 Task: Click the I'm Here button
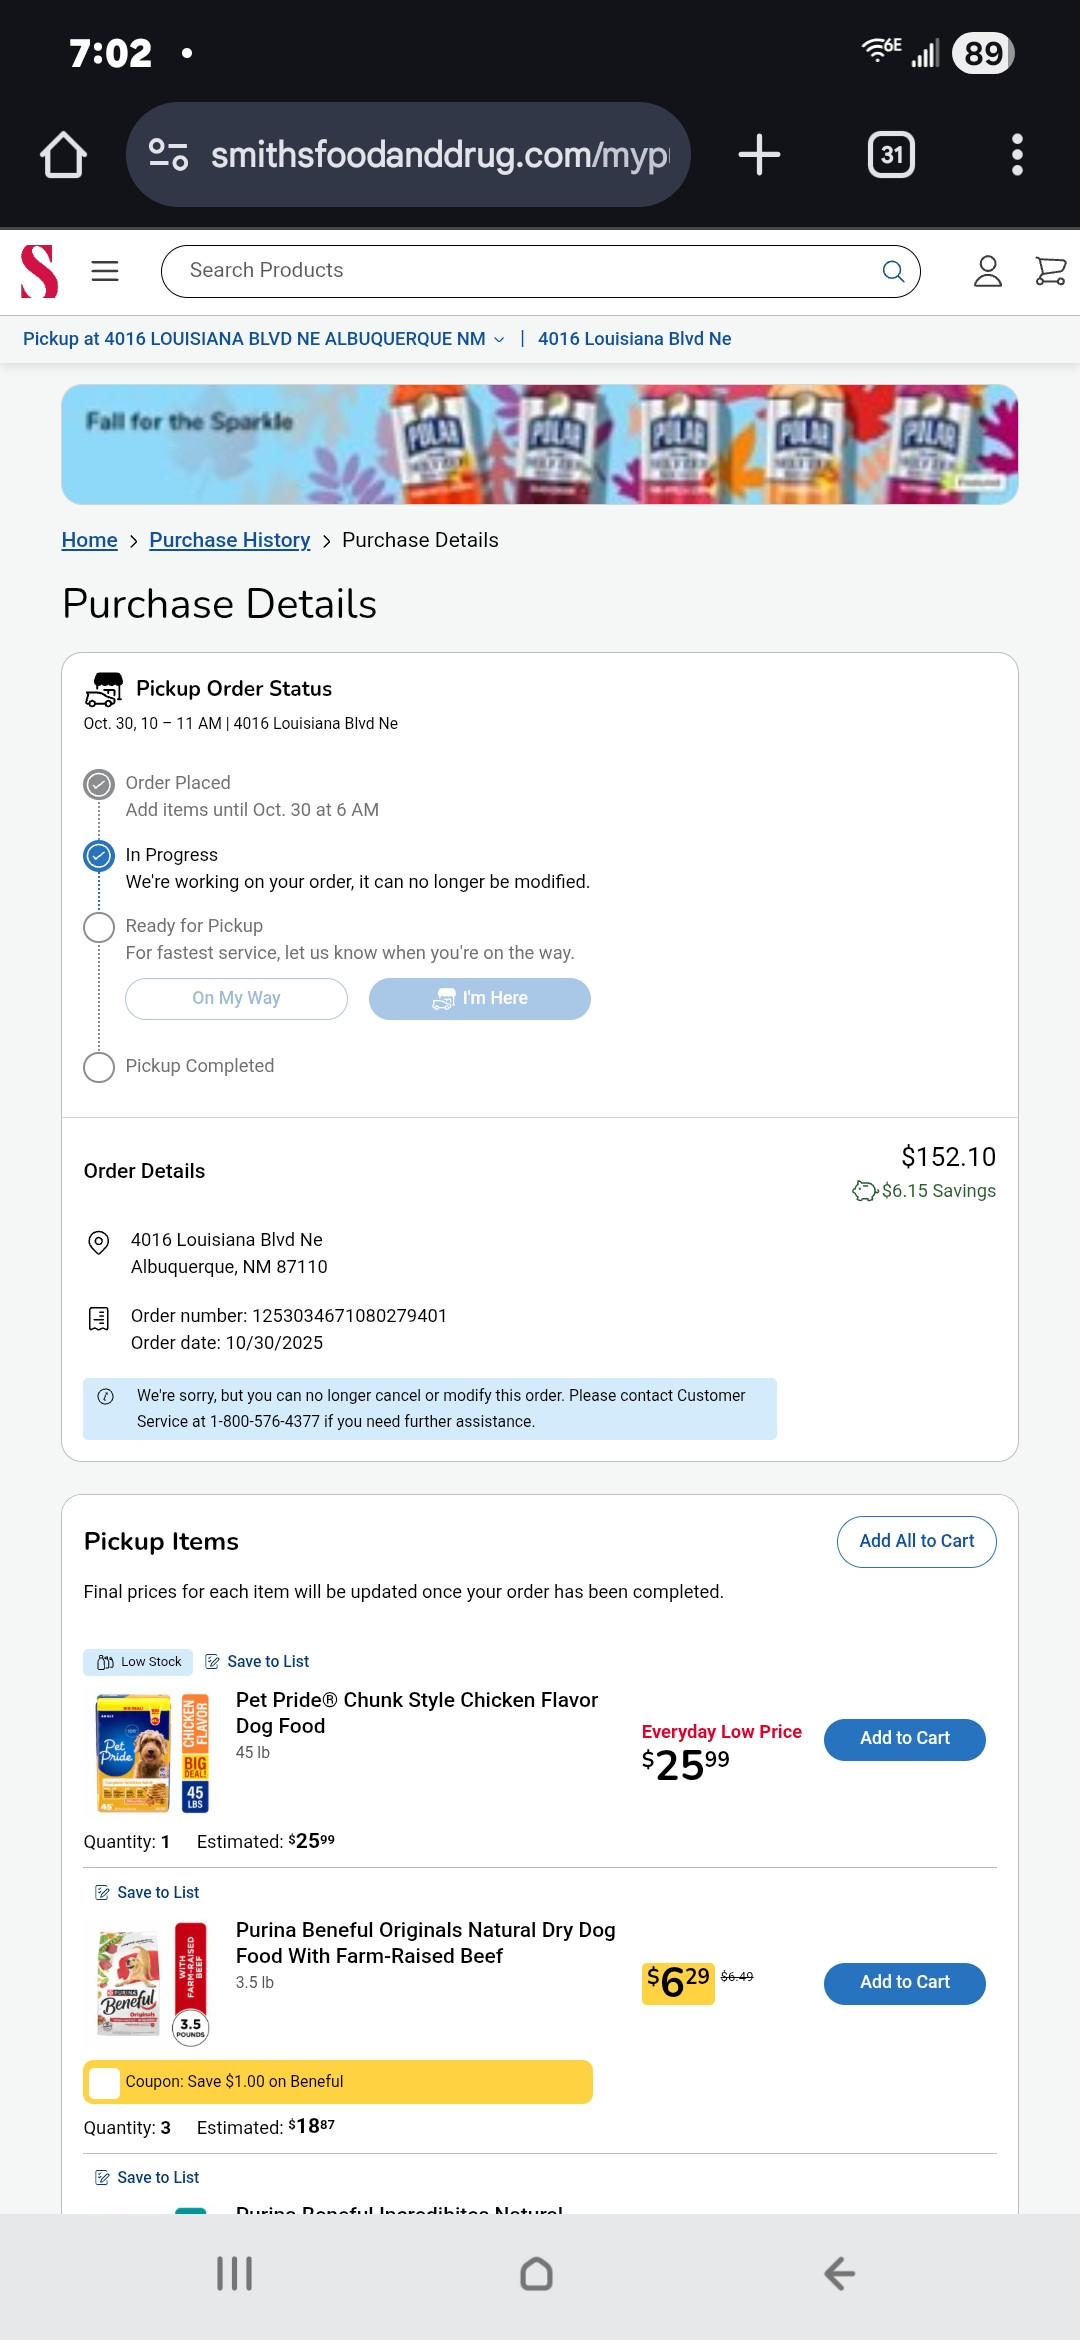pos(479,998)
